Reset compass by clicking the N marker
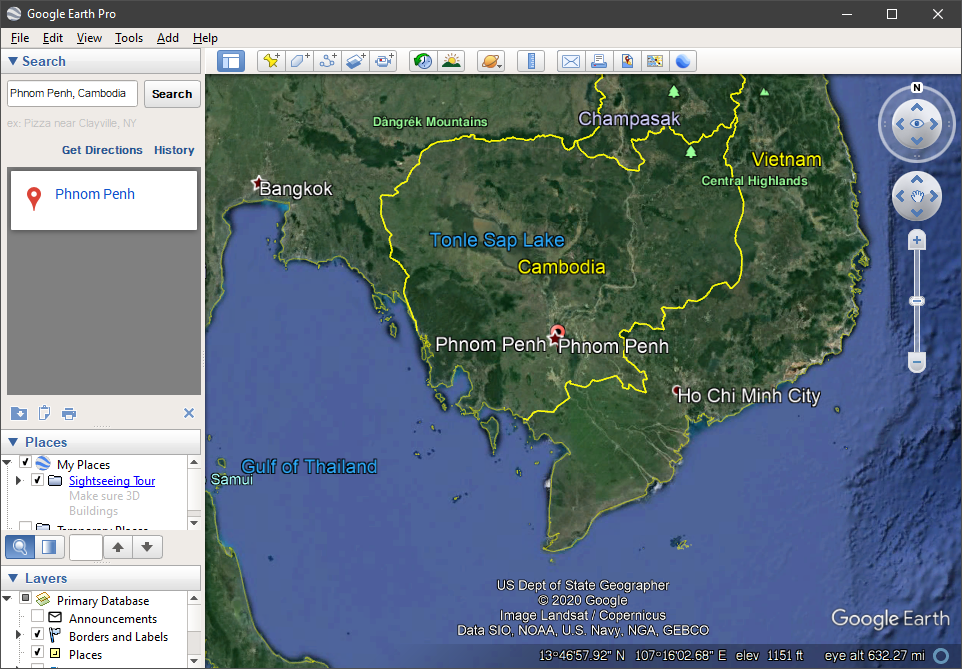Image resolution: width=962 pixels, height=669 pixels. (x=917, y=88)
